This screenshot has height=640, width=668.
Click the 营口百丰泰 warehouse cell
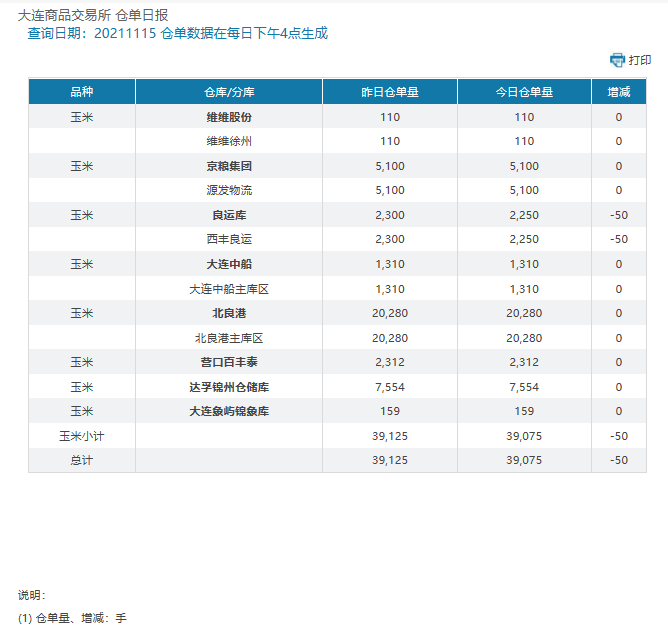pos(229,362)
